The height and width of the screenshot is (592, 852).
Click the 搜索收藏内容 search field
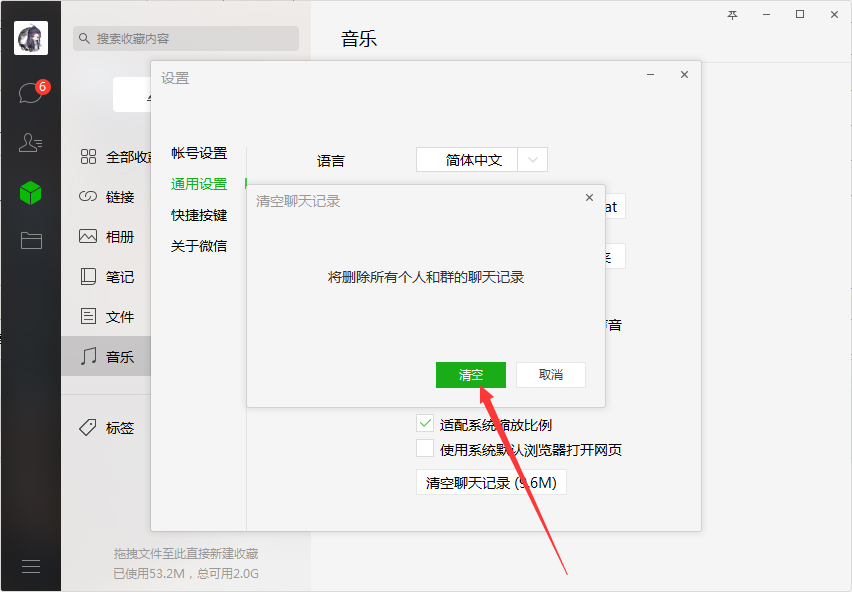click(x=185, y=37)
